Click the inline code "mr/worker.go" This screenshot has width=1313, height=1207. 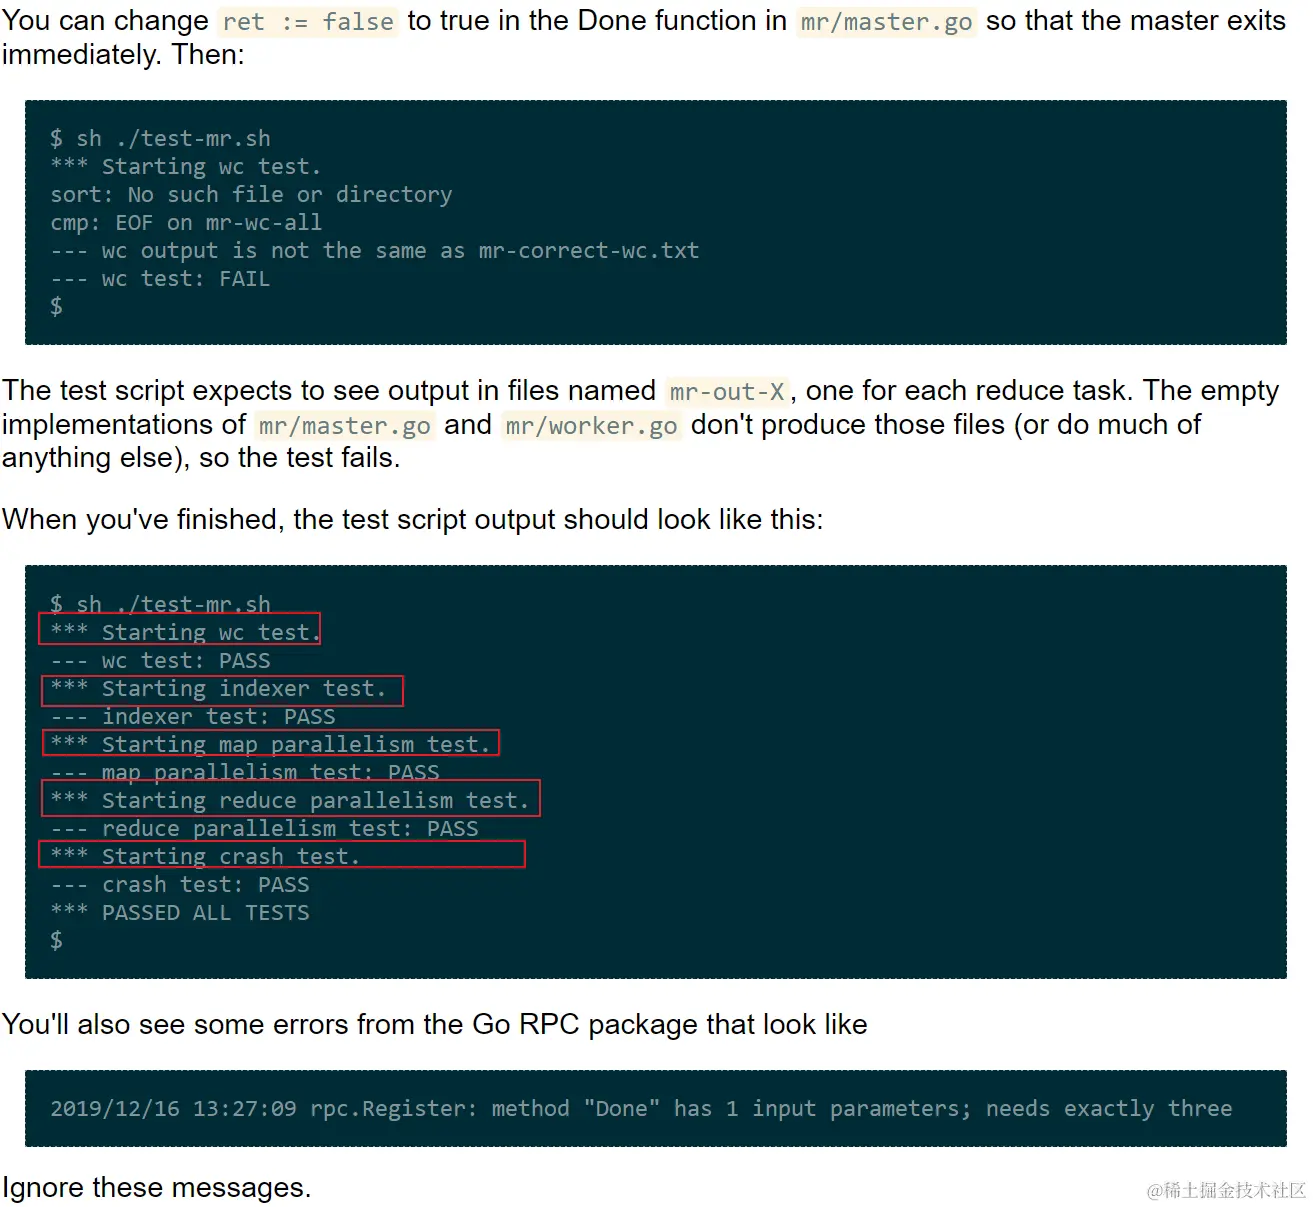[591, 425]
